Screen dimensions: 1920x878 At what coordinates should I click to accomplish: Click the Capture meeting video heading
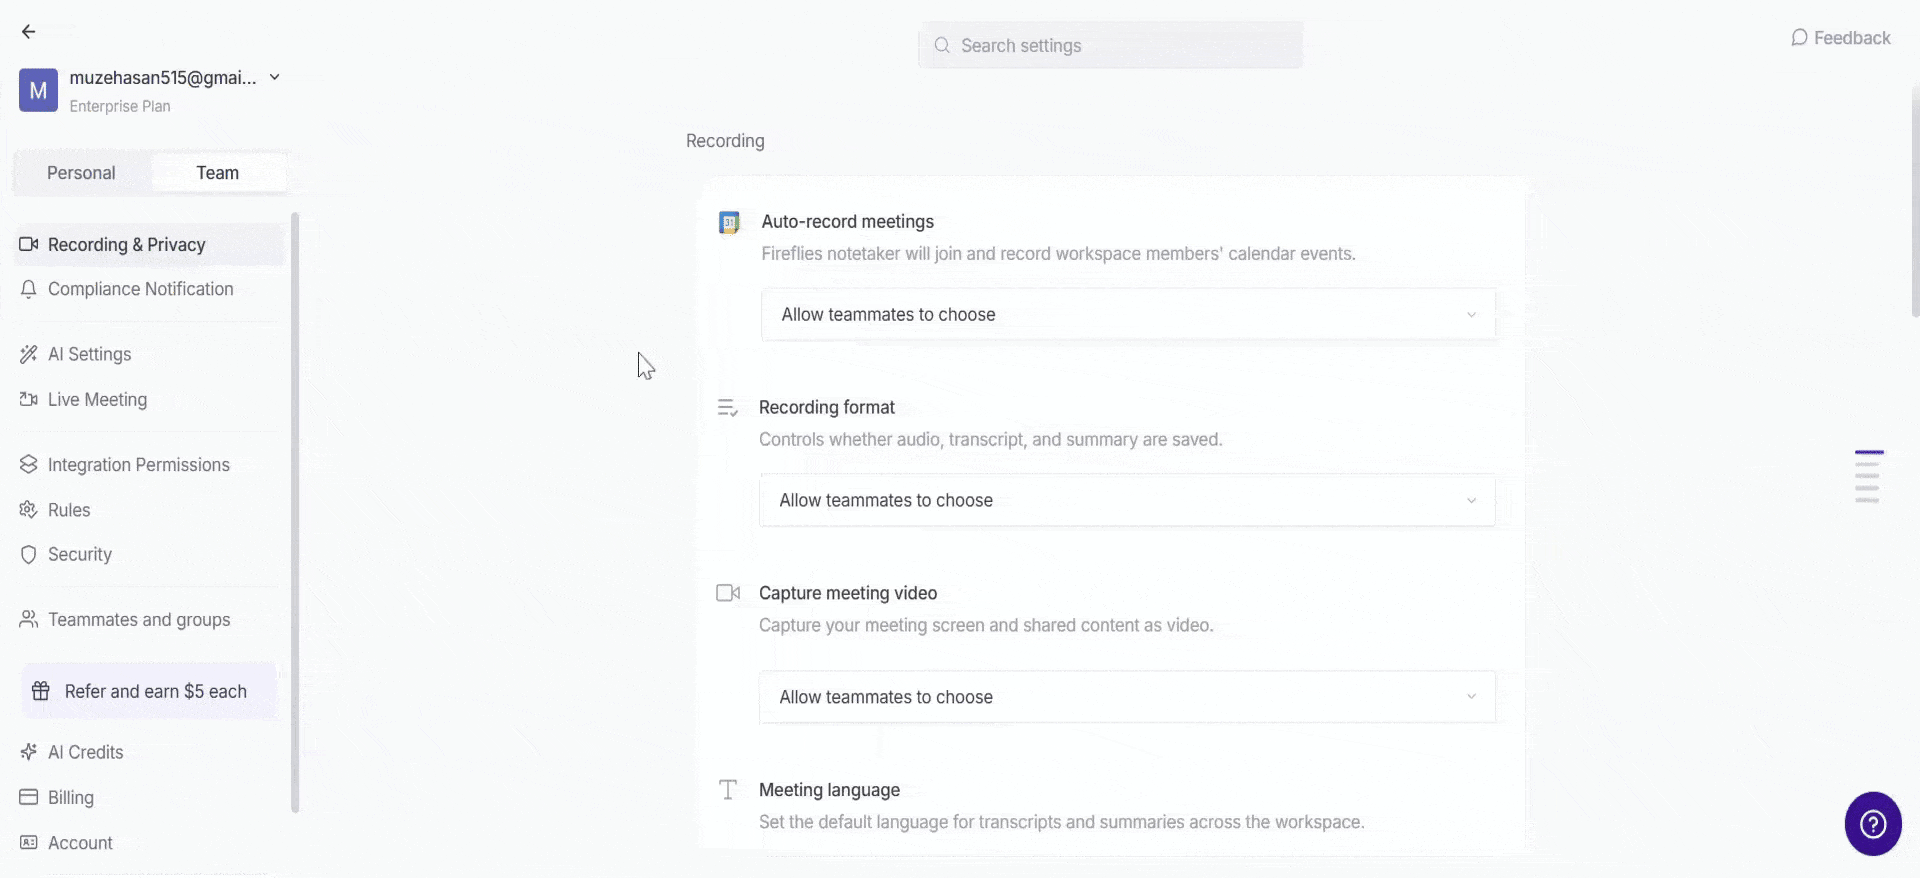coord(848,593)
